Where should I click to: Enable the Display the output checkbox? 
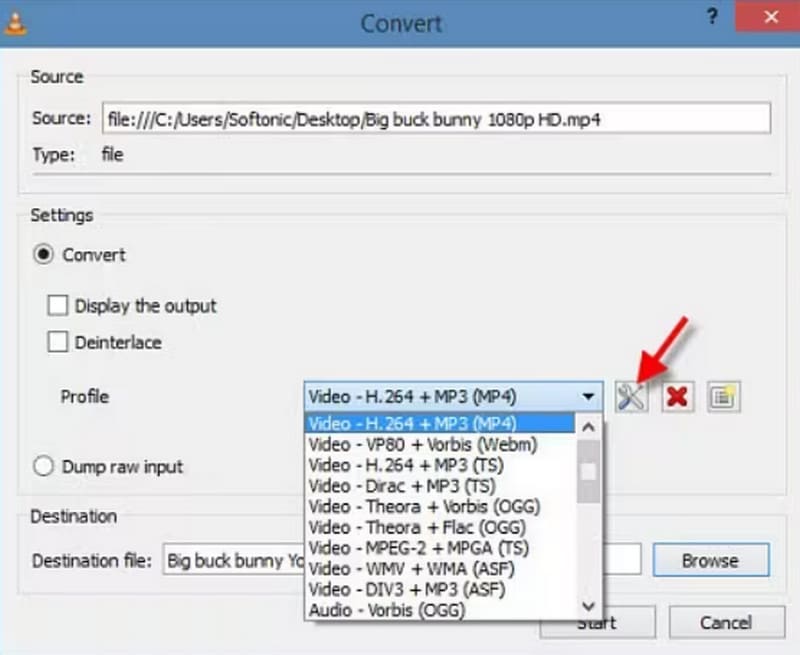[x=58, y=306]
